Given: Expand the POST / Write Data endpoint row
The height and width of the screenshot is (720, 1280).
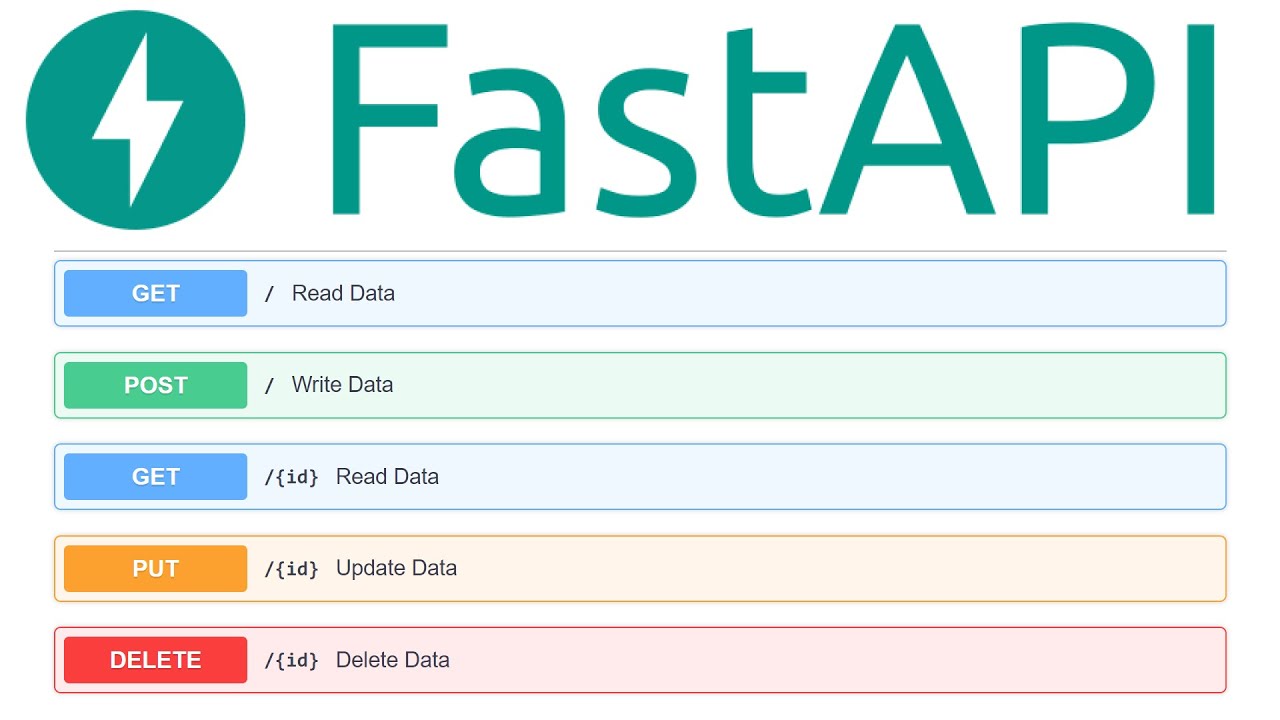Looking at the screenshot, I should tap(640, 385).
